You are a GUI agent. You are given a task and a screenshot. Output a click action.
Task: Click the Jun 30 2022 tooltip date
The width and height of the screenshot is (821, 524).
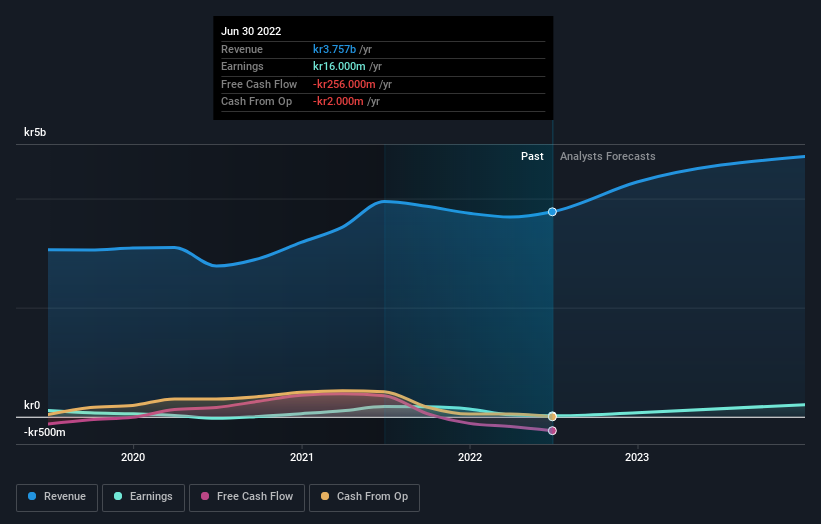pyautogui.click(x=251, y=31)
